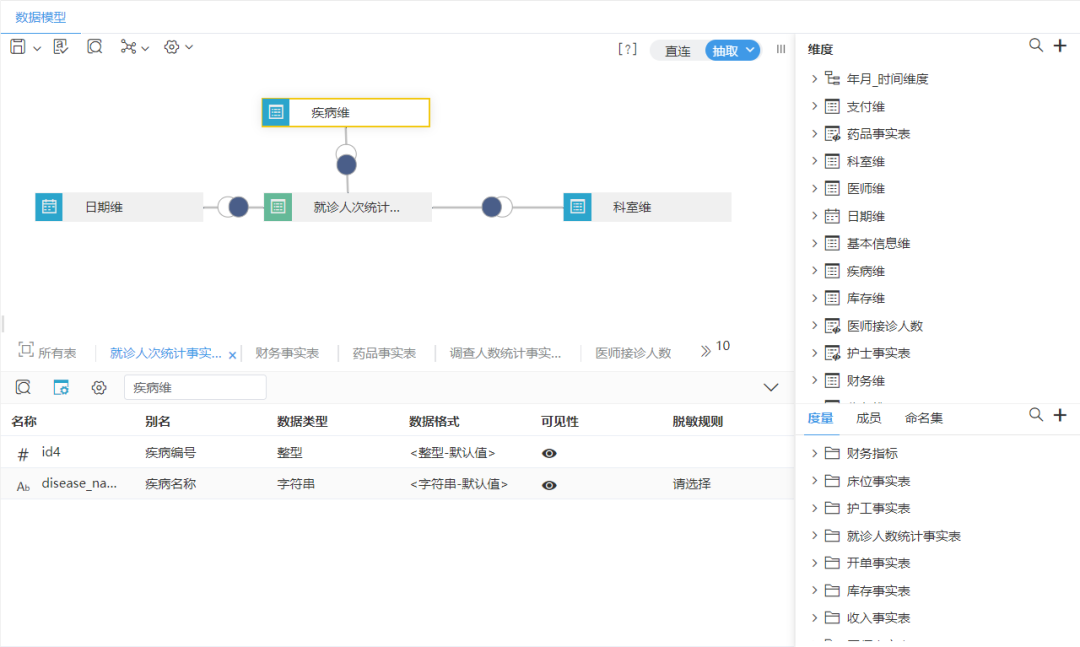Open the 财务事实表 table tab
The image size is (1080, 647).
point(287,352)
